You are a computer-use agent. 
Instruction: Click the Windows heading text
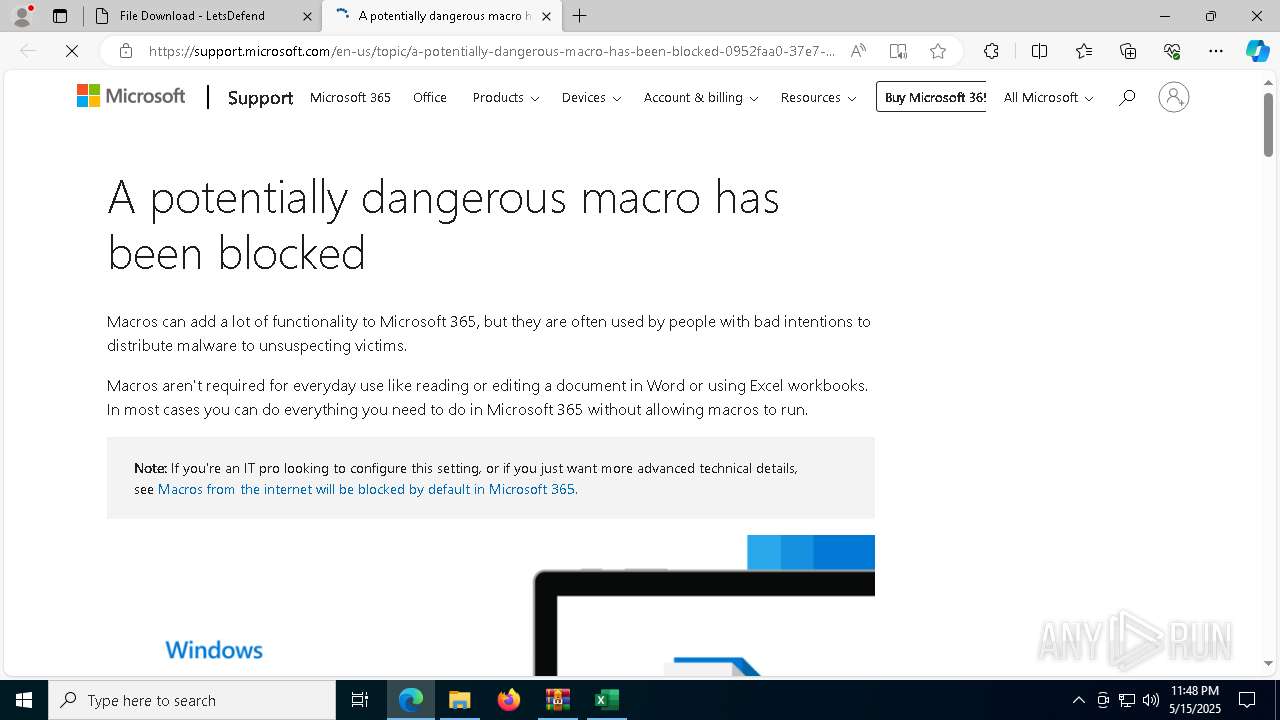click(214, 649)
